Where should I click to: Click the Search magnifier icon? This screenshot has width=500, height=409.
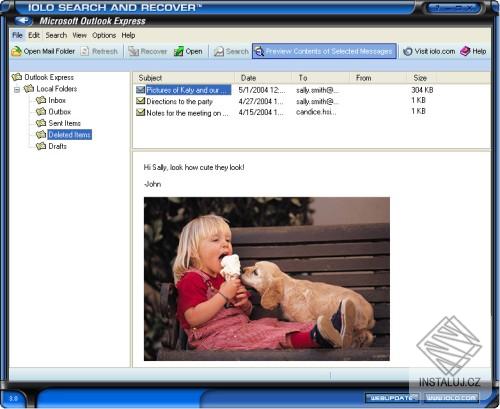pos(219,51)
